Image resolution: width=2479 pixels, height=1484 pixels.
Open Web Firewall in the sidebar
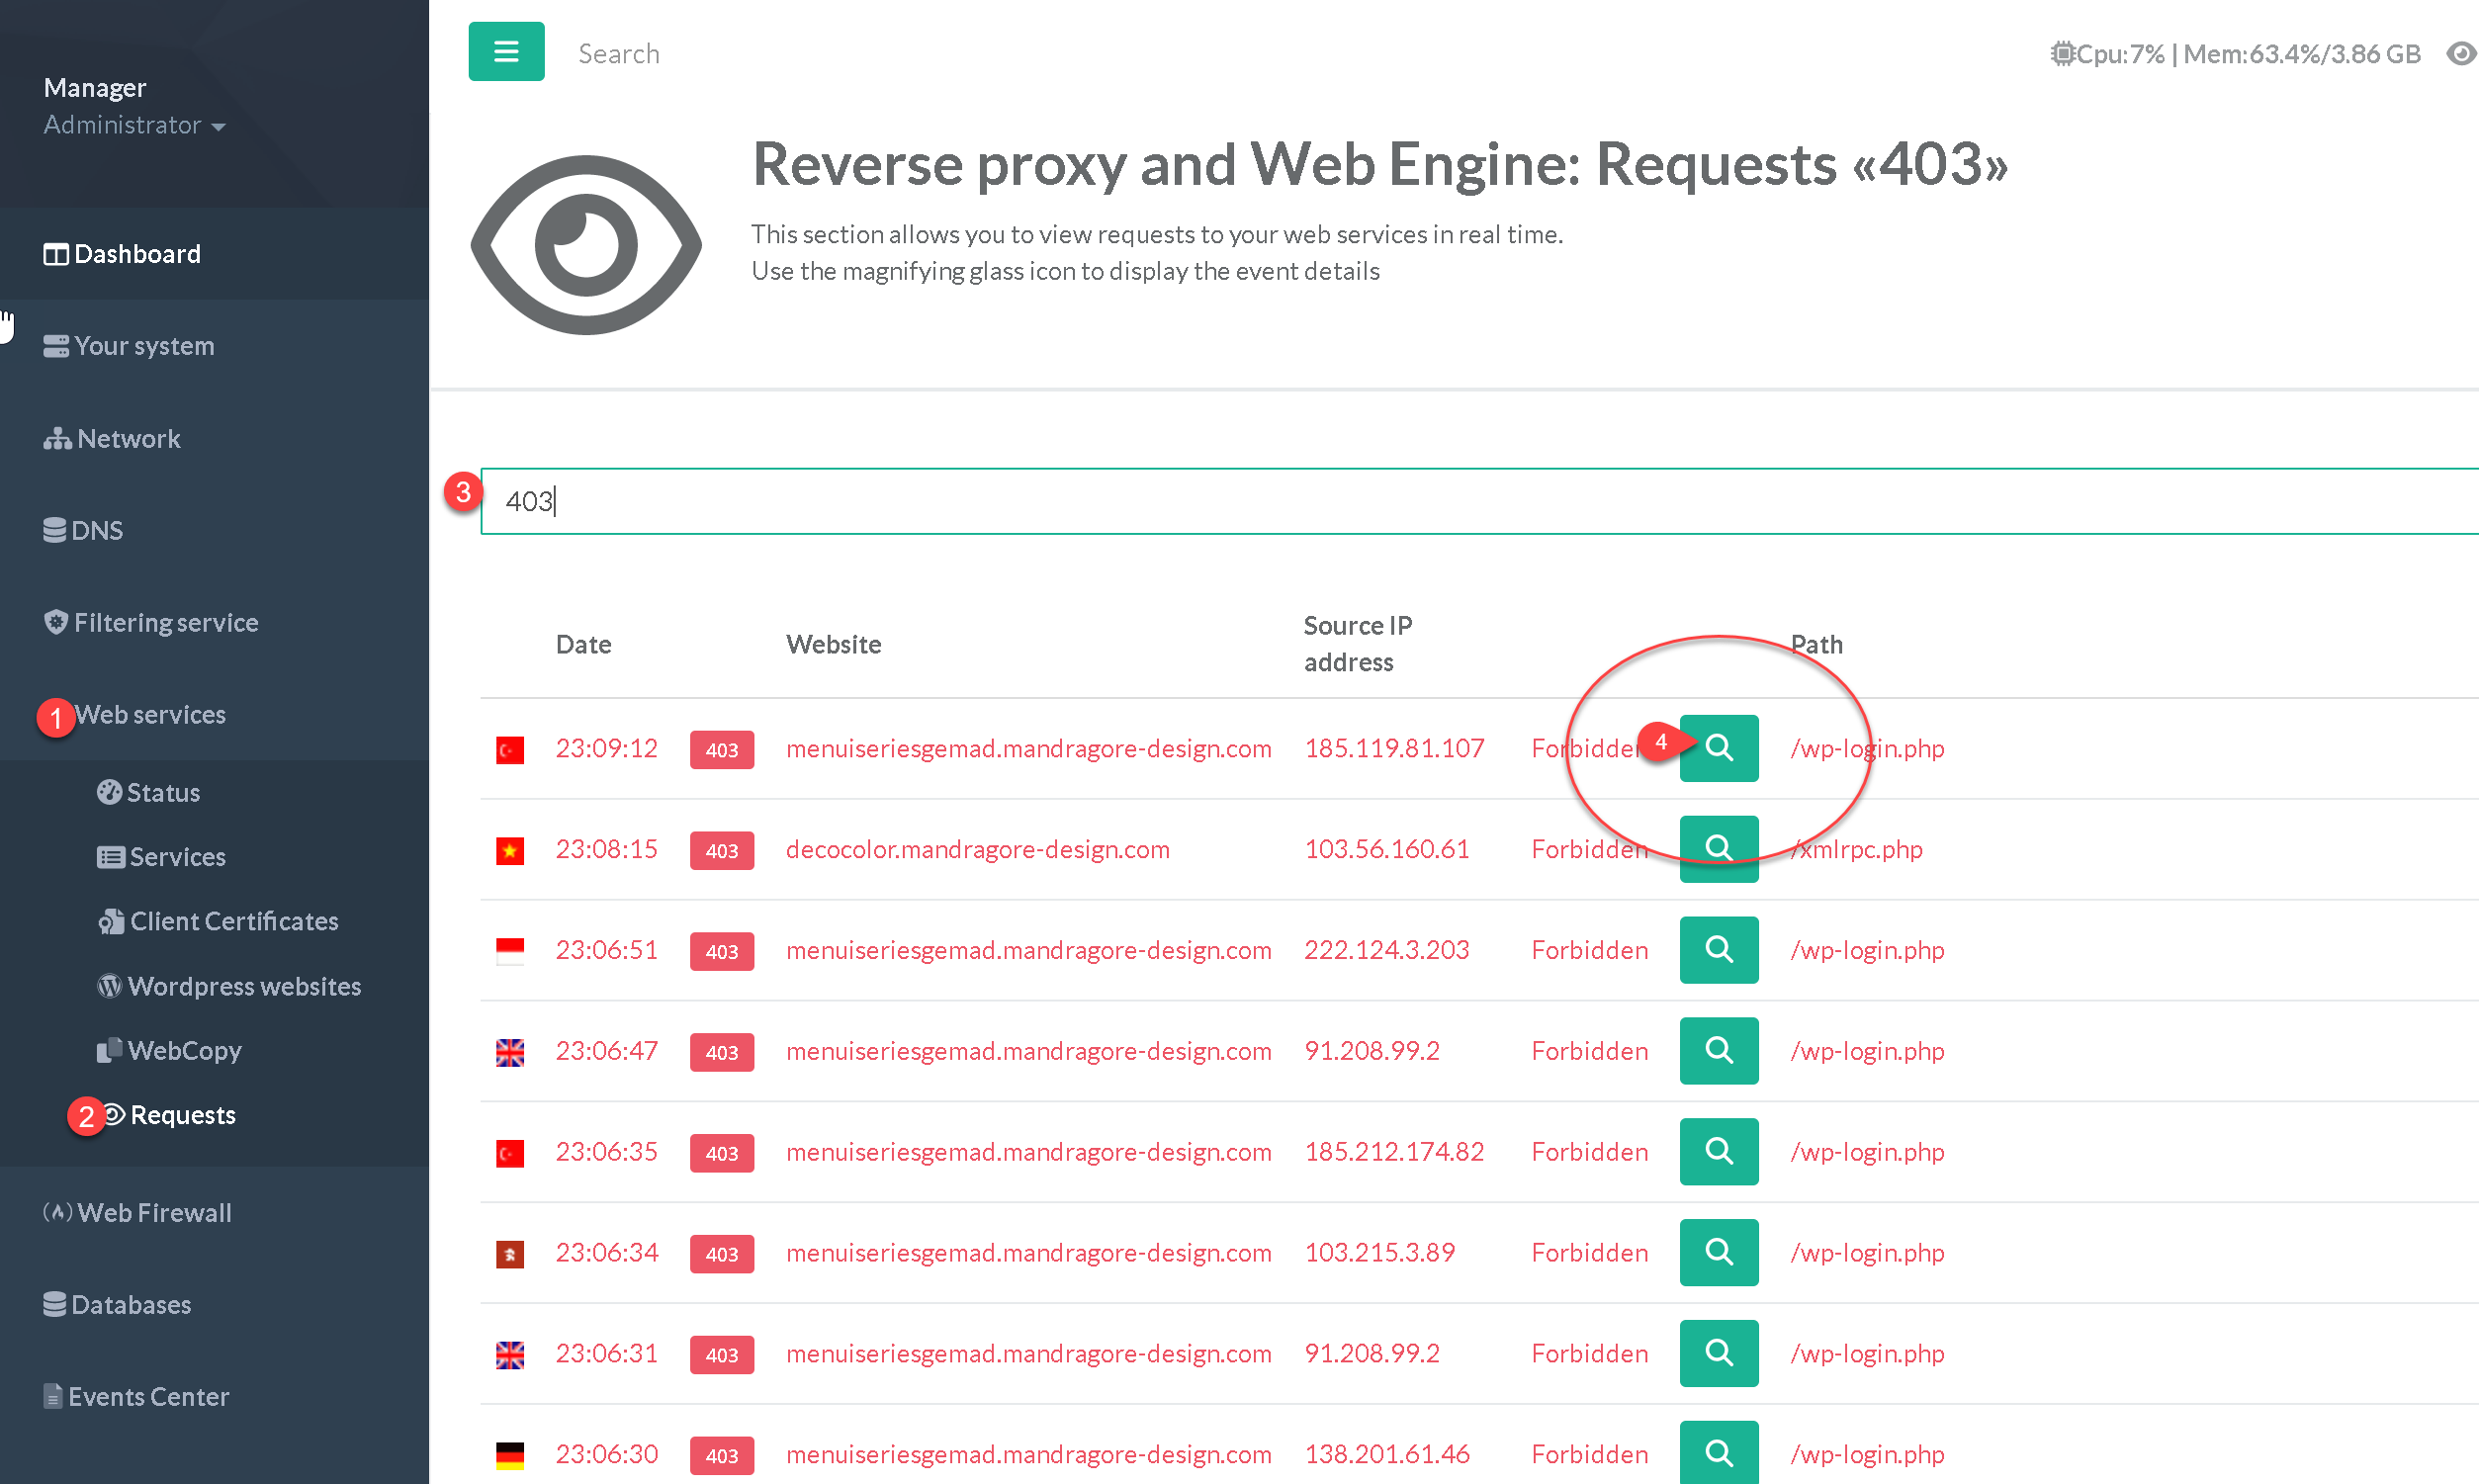(x=154, y=1213)
